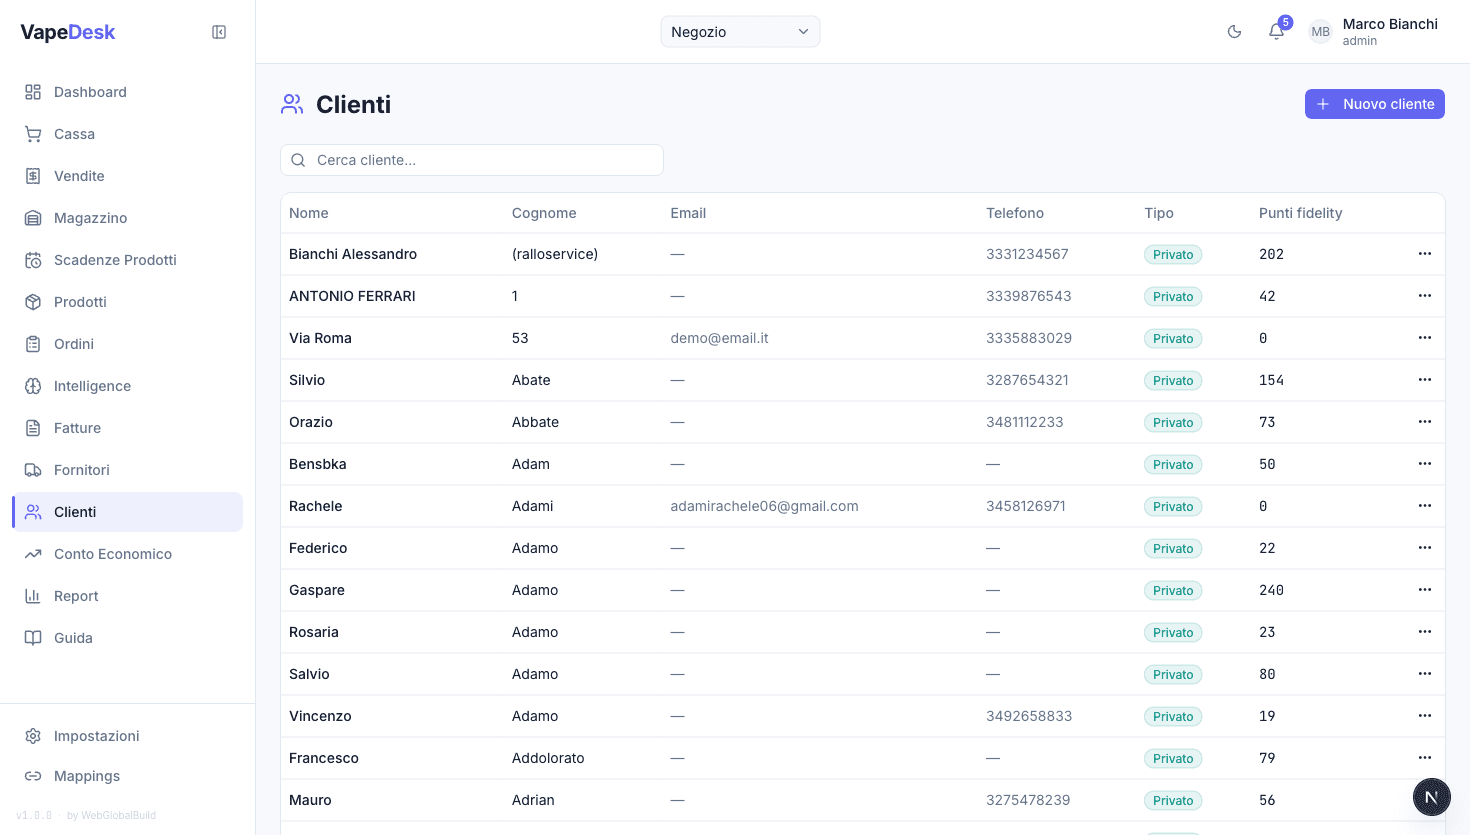Open the floating N button at bottom right
This screenshot has height=835, width=1470.
(x=1431, y=797)
